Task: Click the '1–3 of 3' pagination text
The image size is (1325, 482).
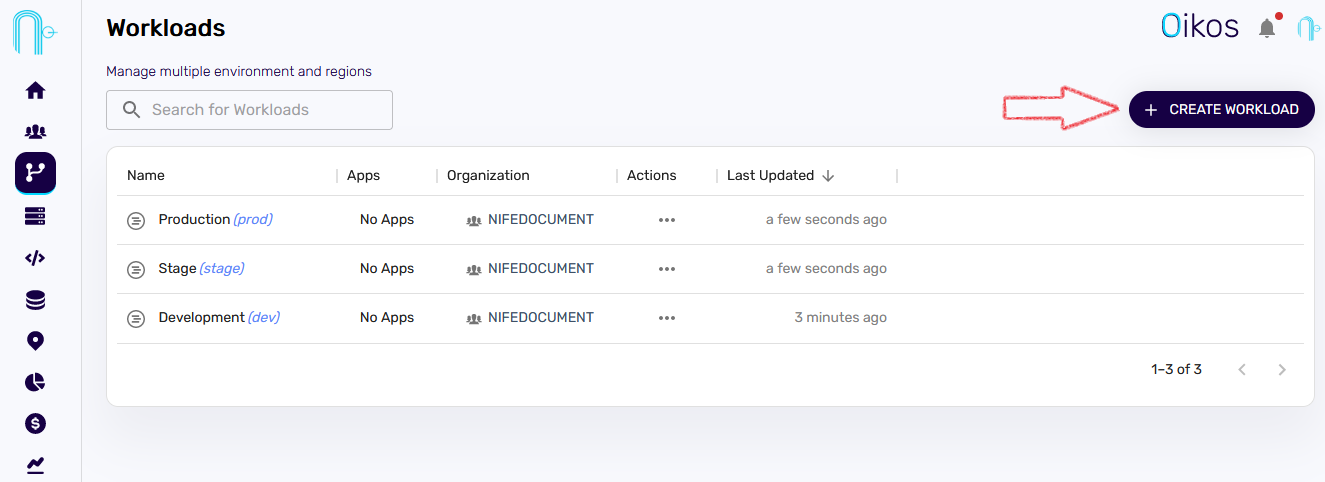Action: (1177, 369)
